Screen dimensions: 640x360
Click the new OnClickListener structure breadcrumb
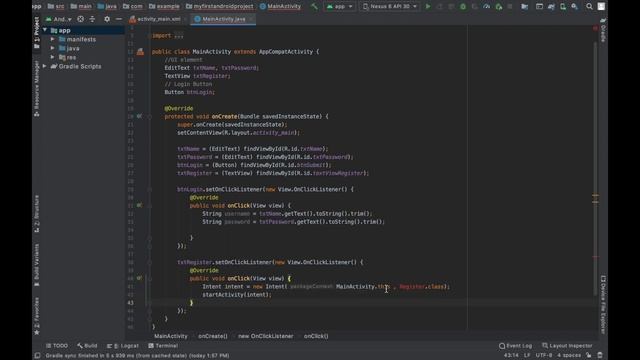(x=266, y=336)
